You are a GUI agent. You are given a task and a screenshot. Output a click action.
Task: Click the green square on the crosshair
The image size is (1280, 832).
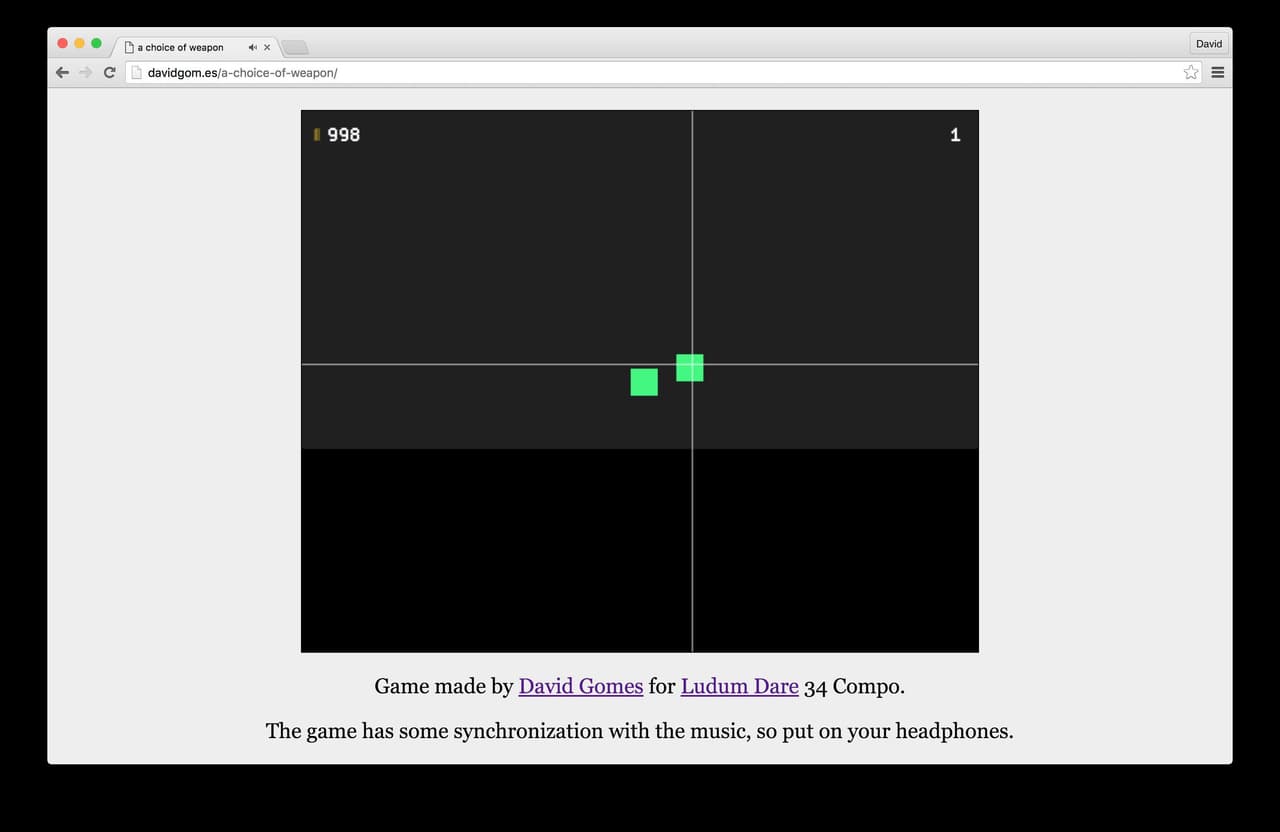pos(690,368)
